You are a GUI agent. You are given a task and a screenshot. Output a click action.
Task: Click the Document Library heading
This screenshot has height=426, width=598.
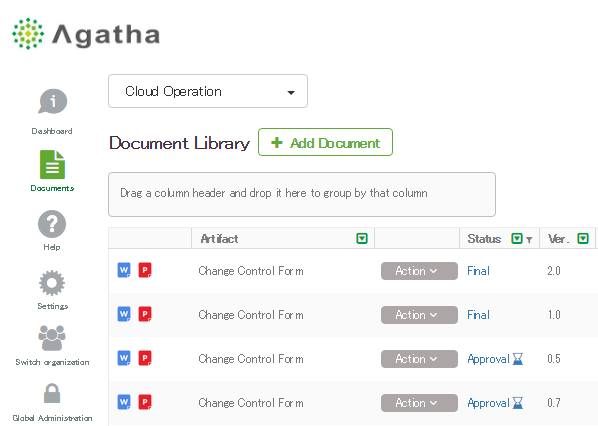[179, 143]
